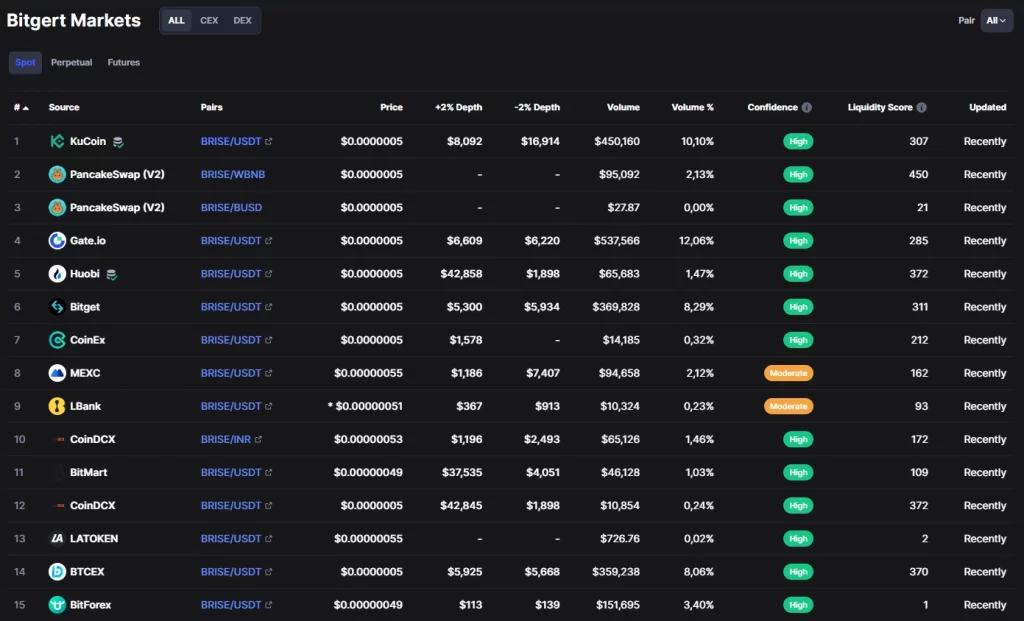Click the Moderate confidence badge in the LBank row
Screen dimensions: 1024x621
(x=788, y=406)
